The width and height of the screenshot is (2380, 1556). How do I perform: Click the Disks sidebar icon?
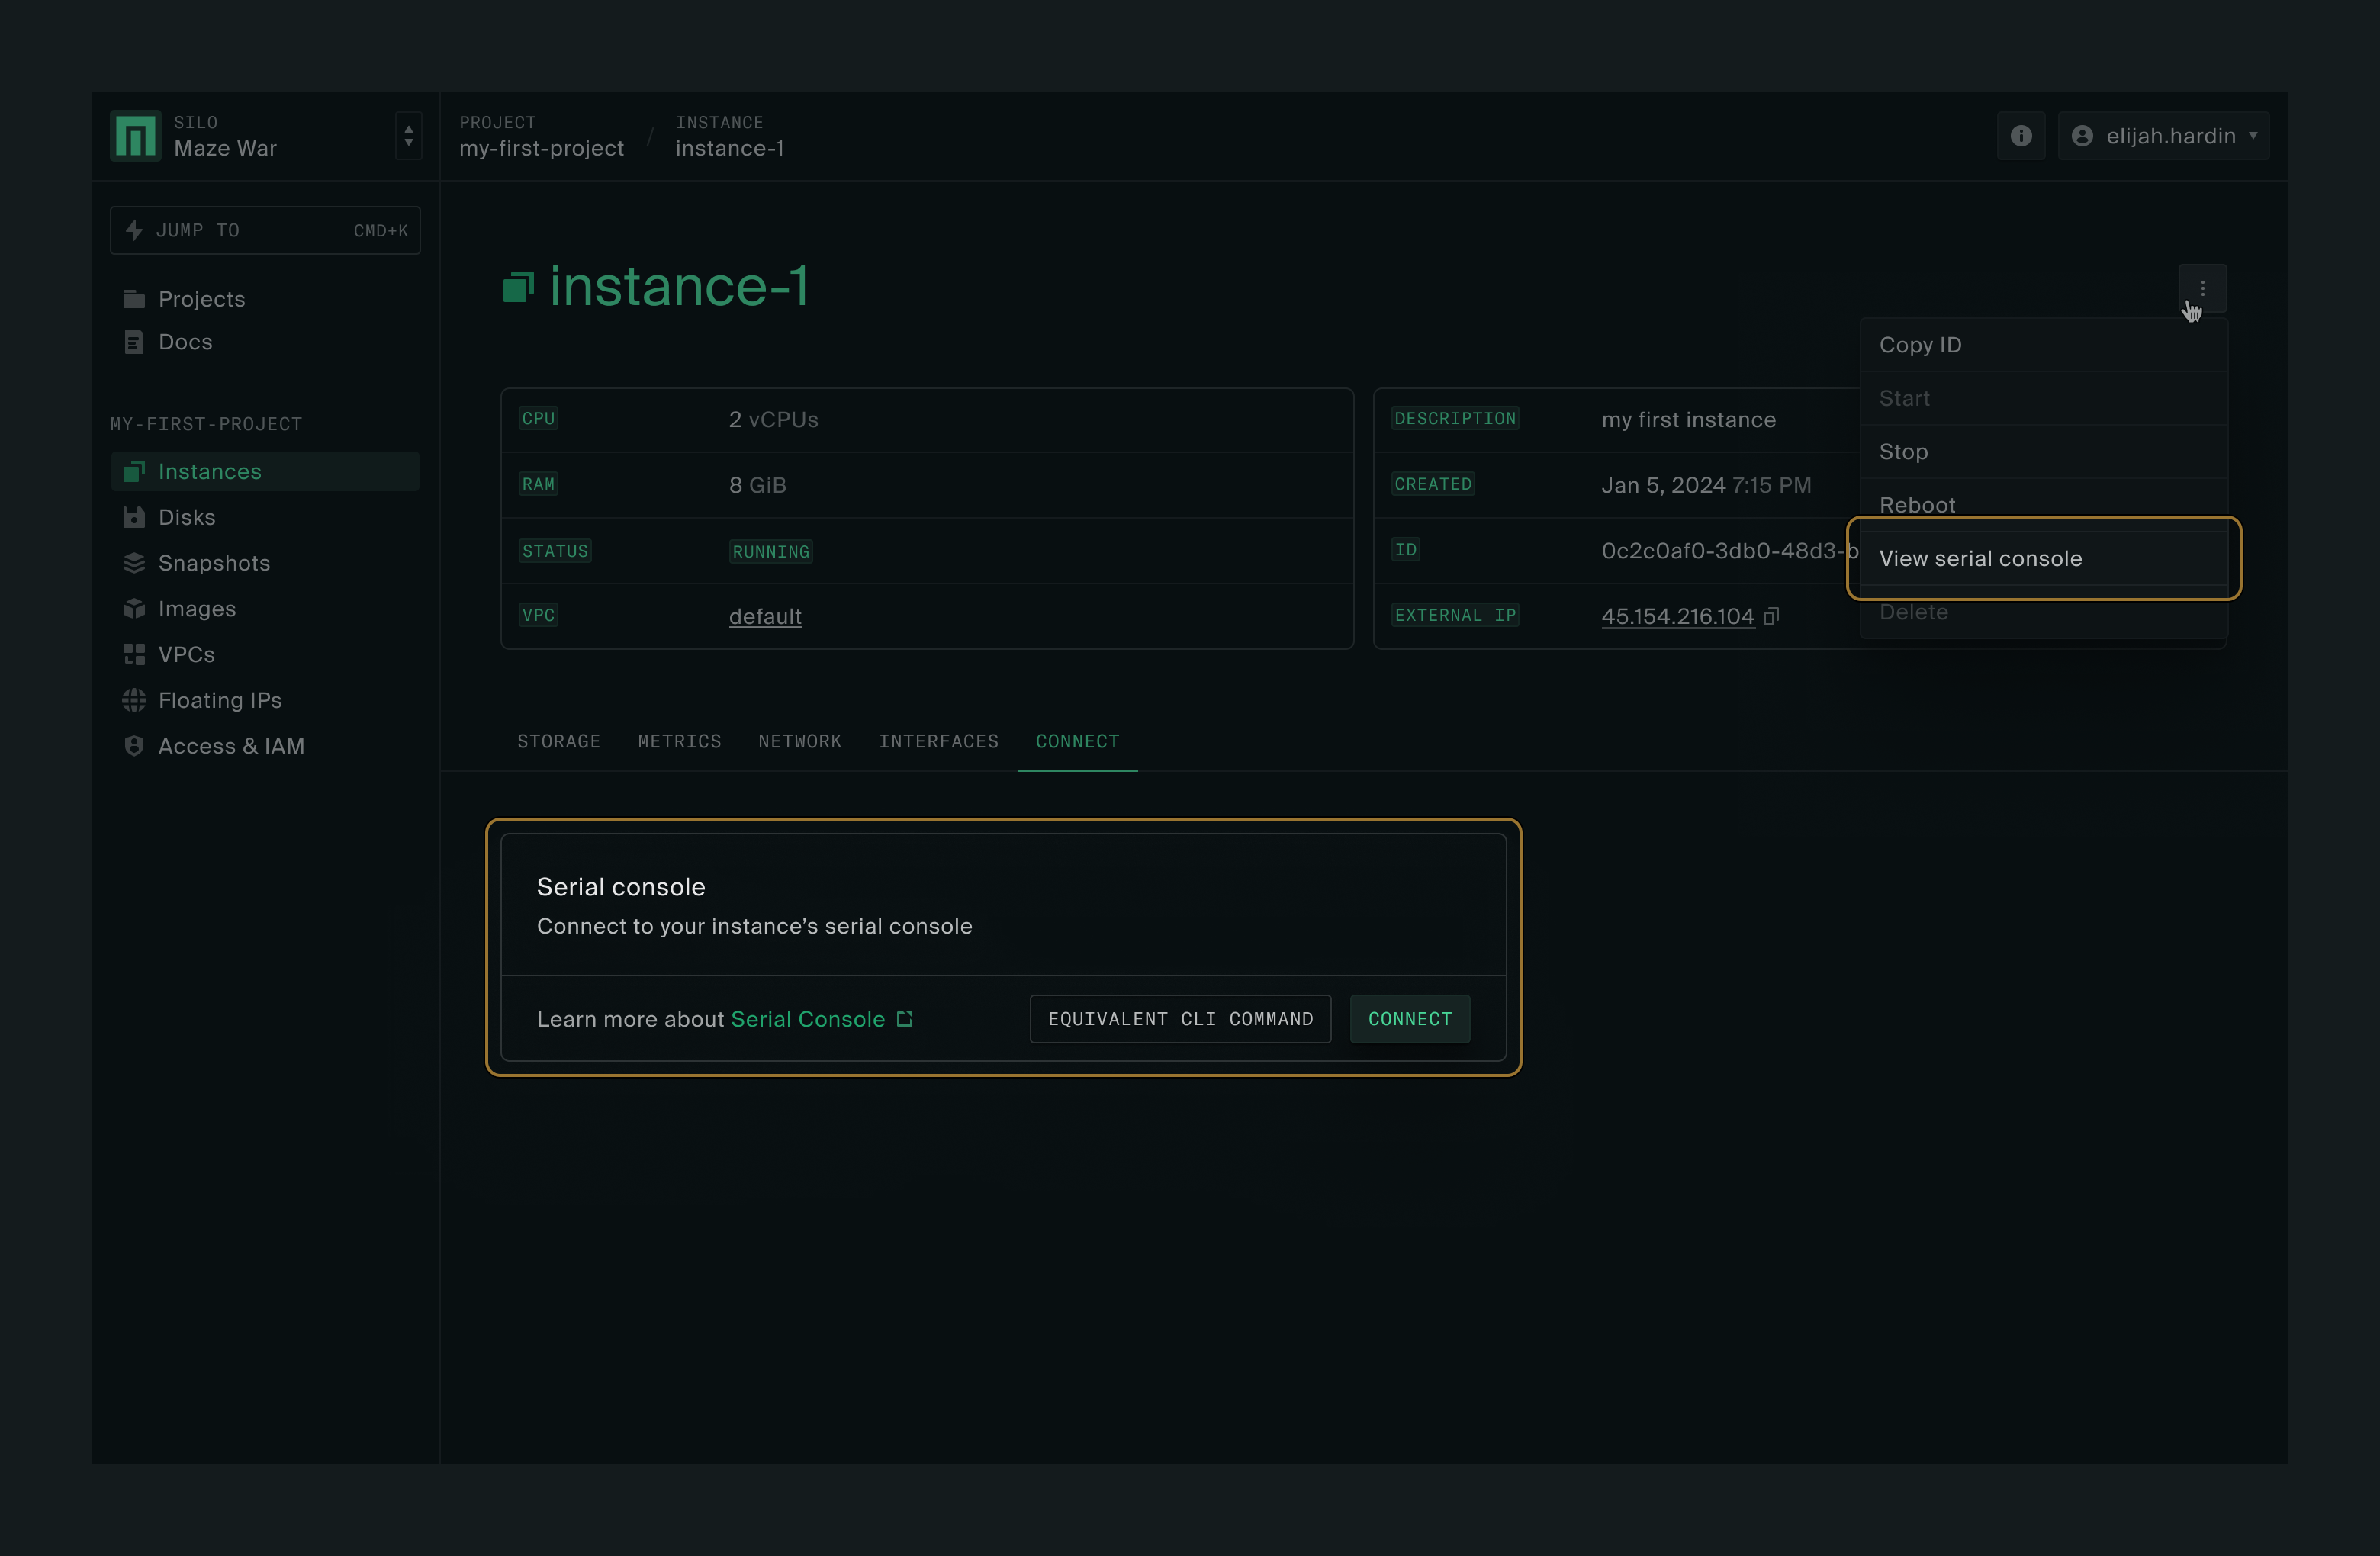click(x=134, y=517)
